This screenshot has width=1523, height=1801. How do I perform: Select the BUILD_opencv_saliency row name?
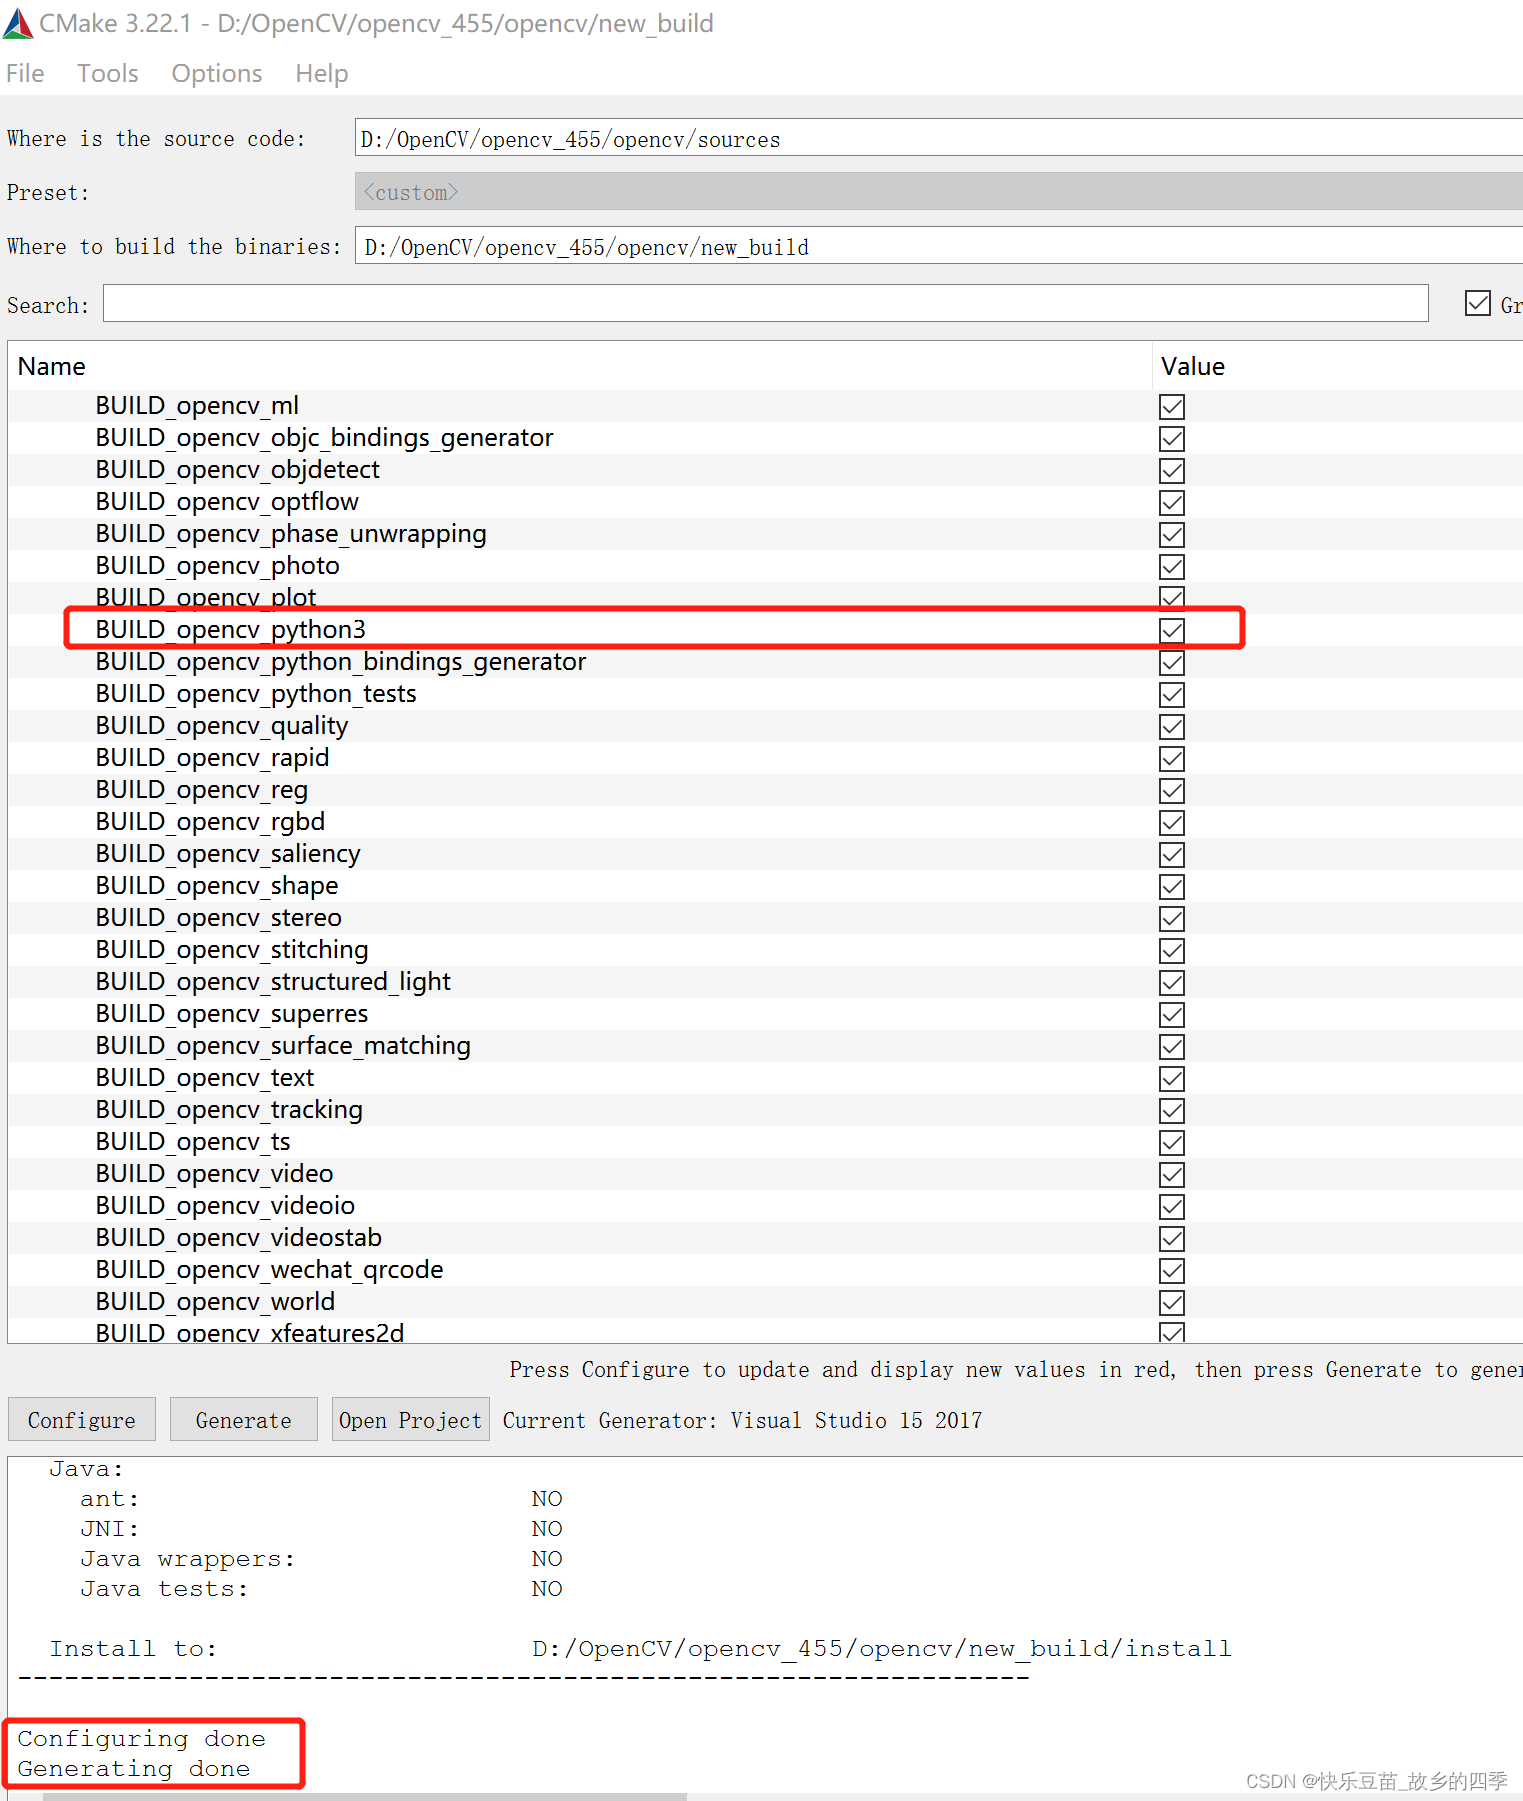tap(228, 854)
